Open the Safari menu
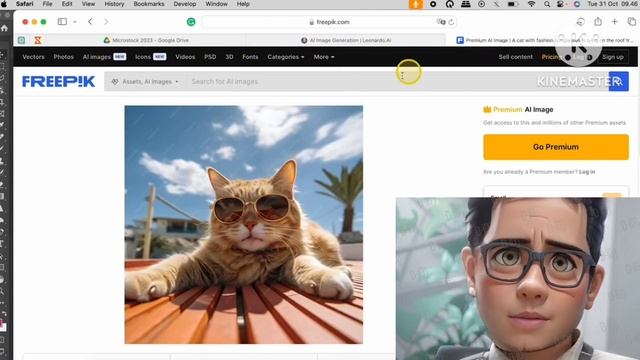 [24, 4]
